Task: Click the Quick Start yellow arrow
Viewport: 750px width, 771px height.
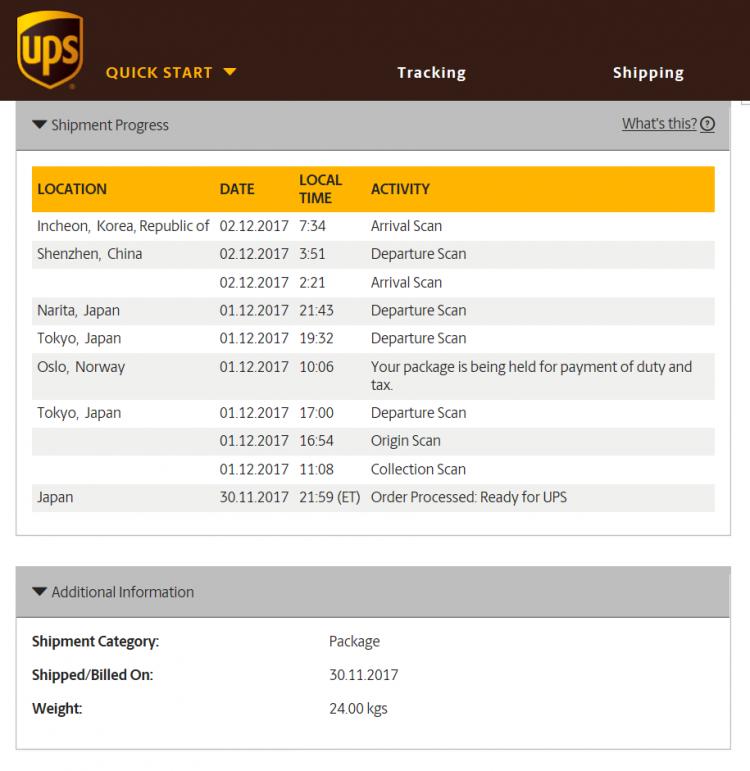Action: 230,72
